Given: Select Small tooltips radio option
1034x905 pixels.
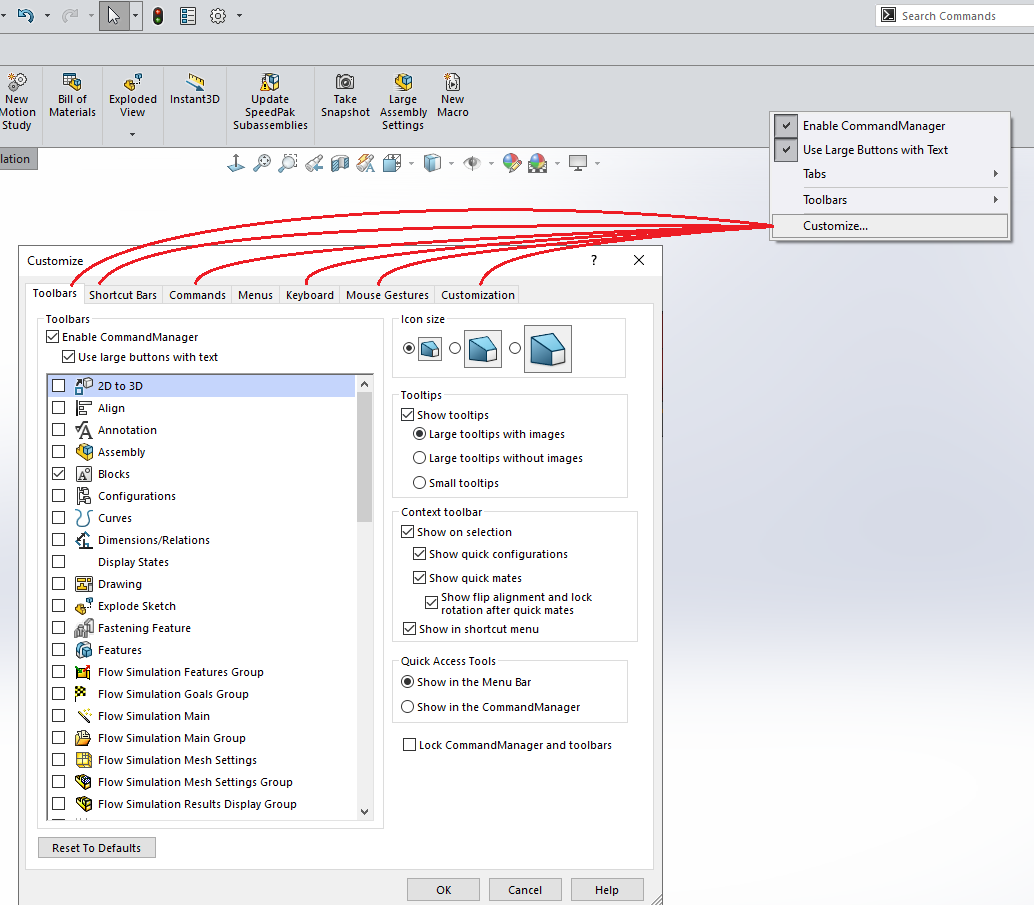Looking at the screenshot, I should tap(420, 483).
